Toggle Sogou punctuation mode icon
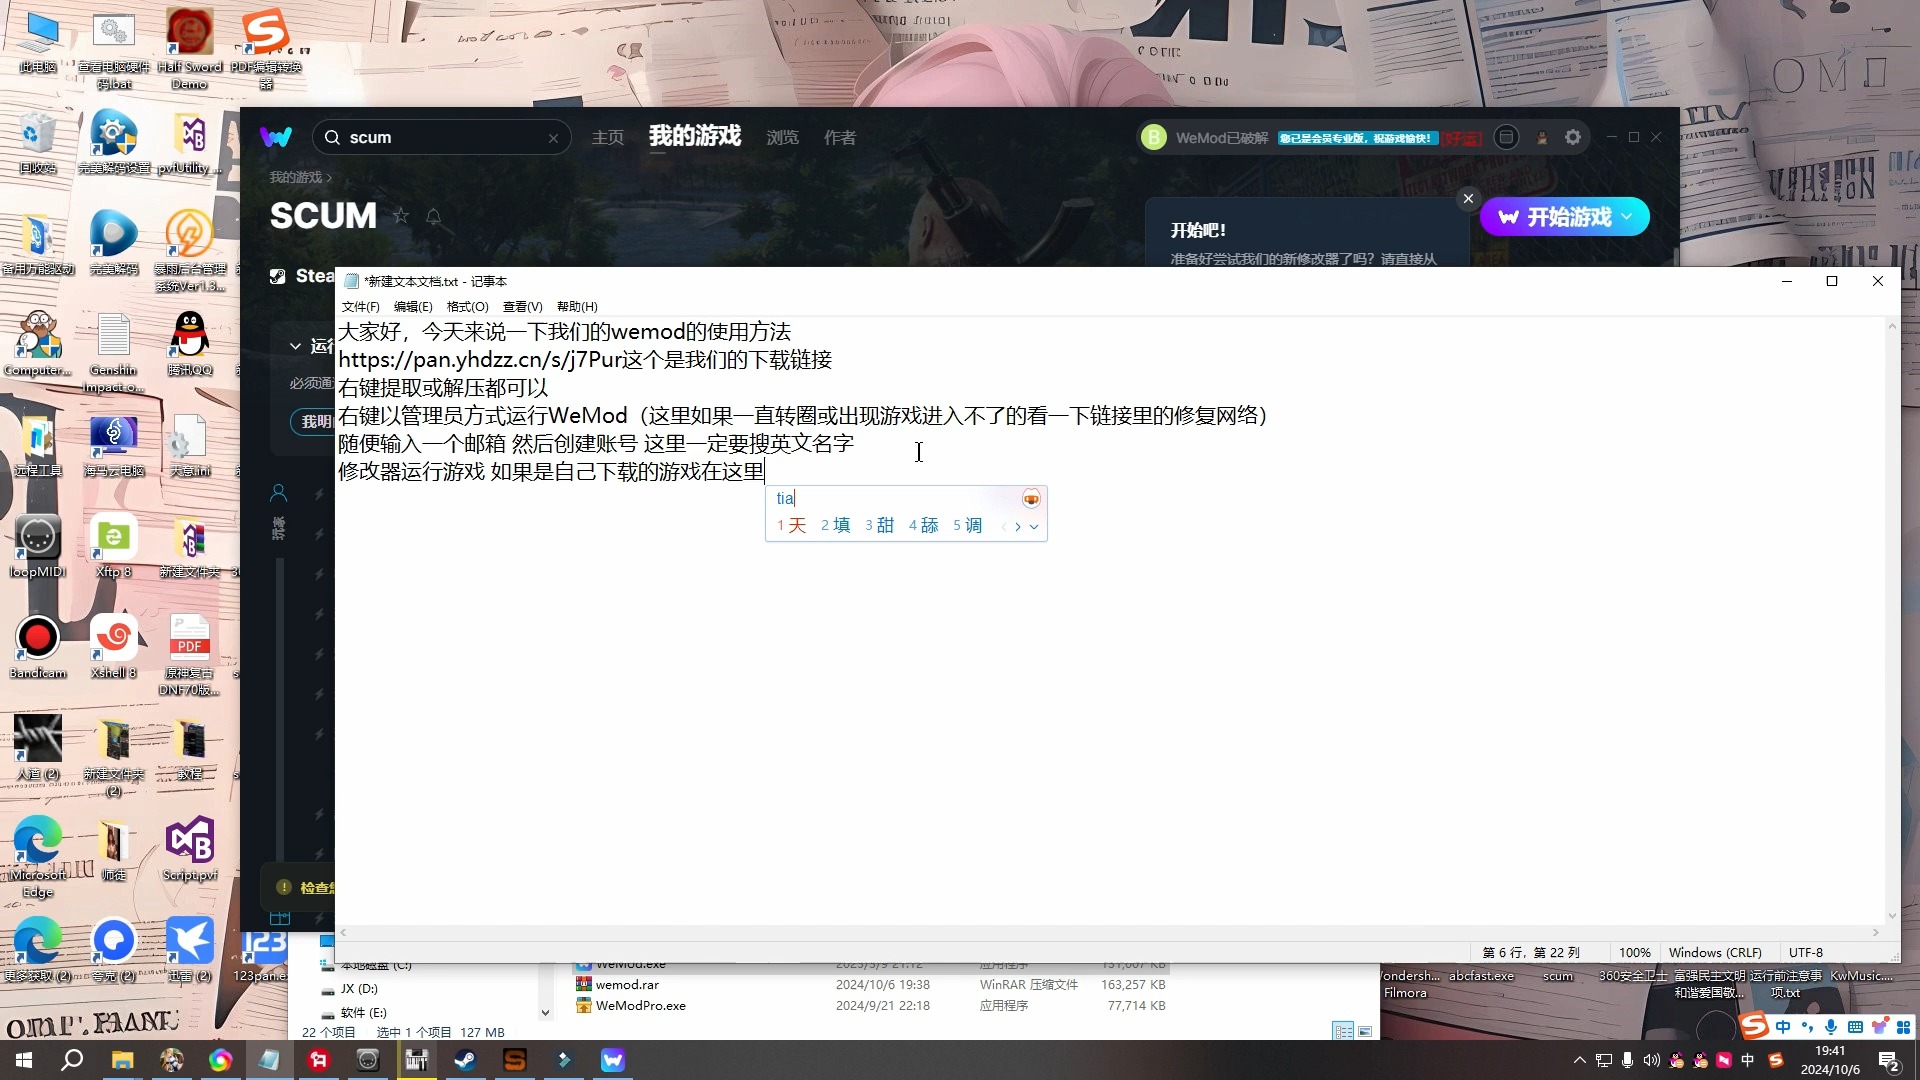This screenshot has width=1920, height=1080. 1807,1027
